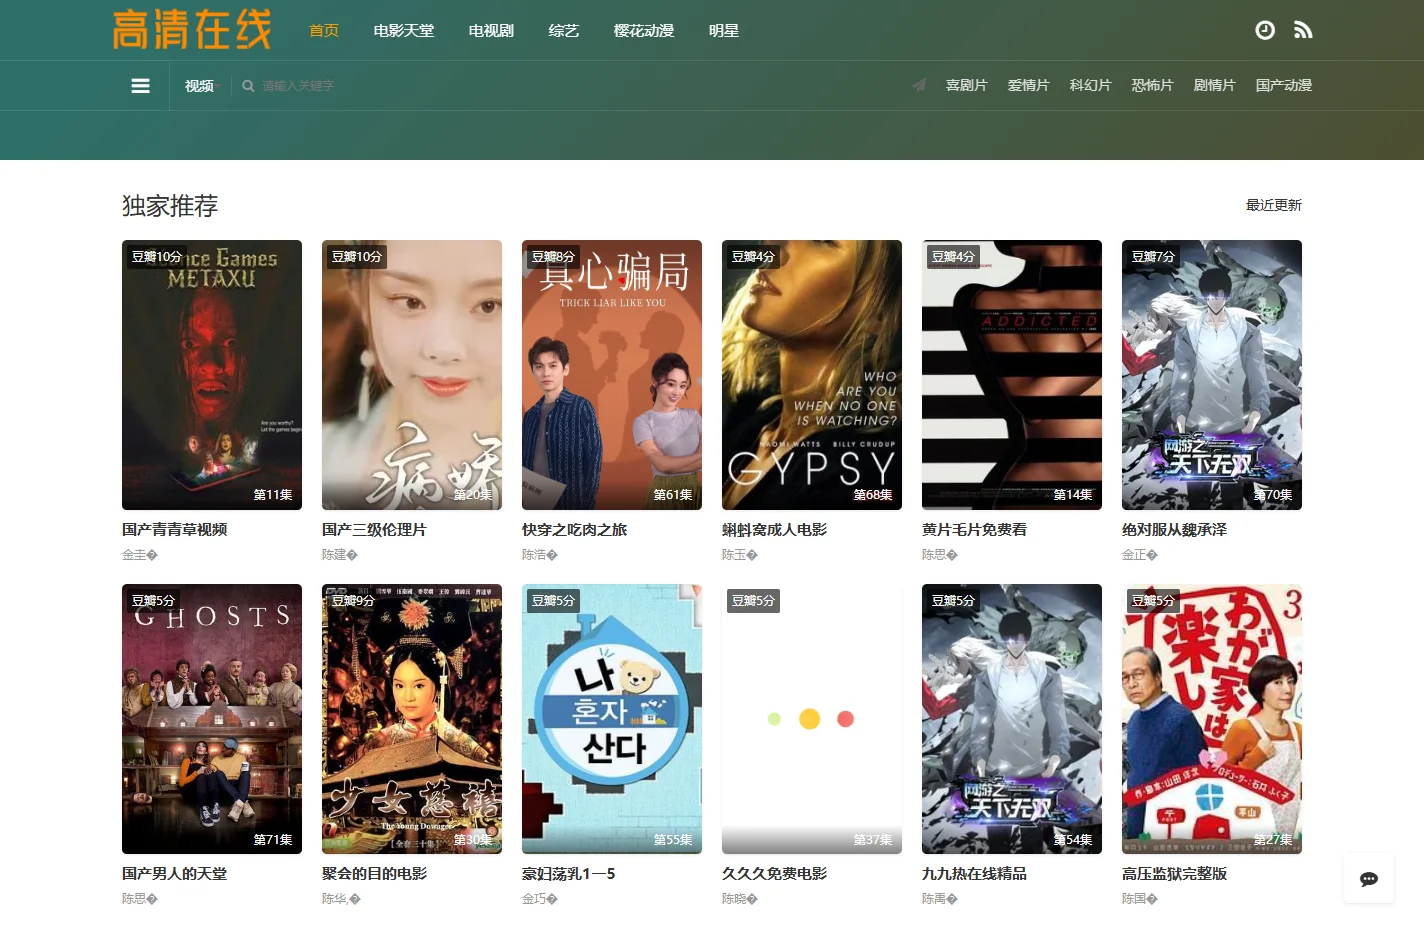Image resolution: width=1424 pixels, height=933 pixels.
Task: Open the 剧情片 category link
Action: click(x=1214, y=85)
